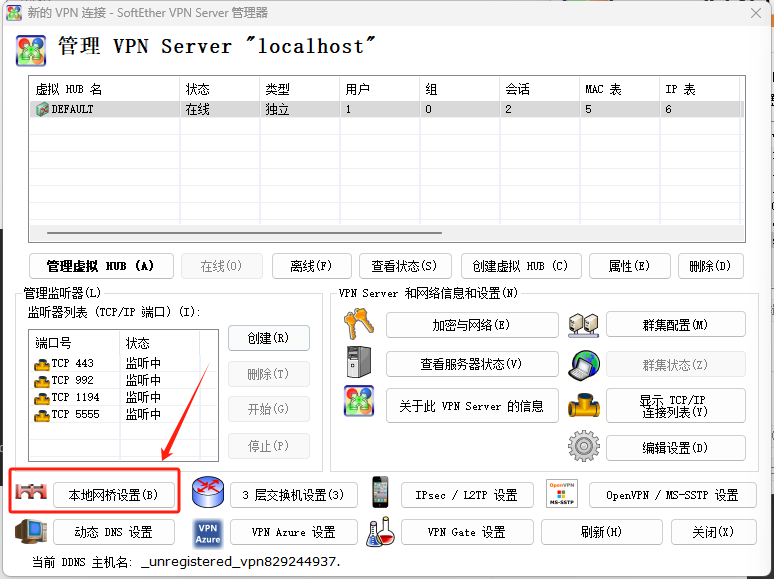Click the cluster servers icon next to 群集配置

coord(583,325)
